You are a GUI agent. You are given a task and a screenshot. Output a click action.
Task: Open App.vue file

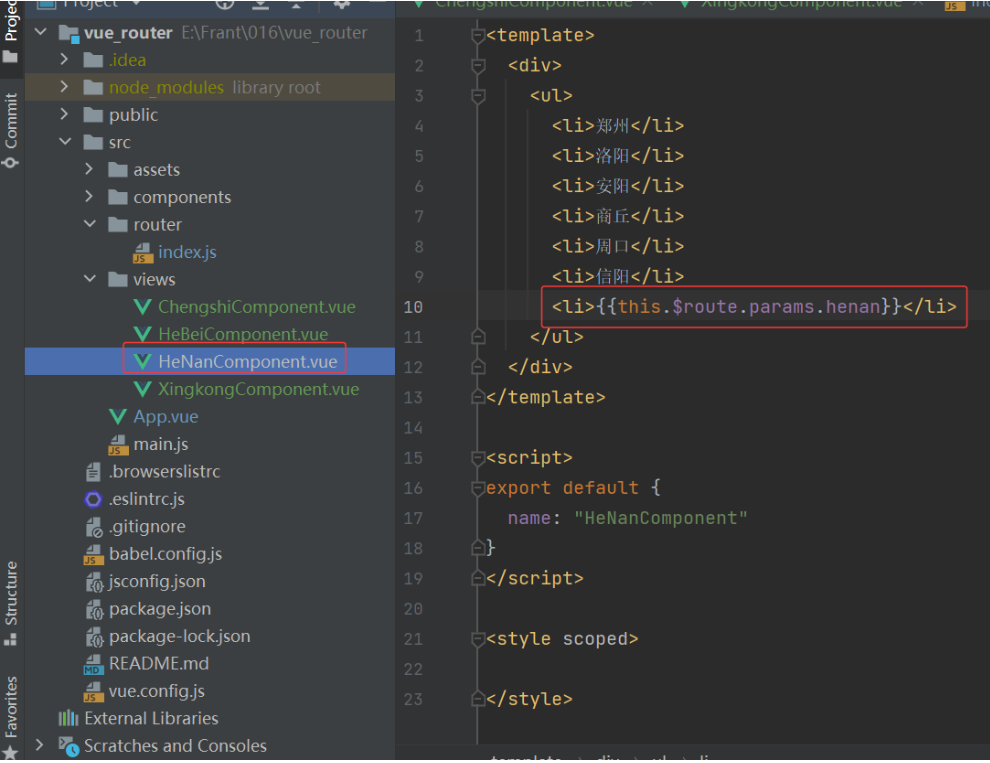pos(165,417)
